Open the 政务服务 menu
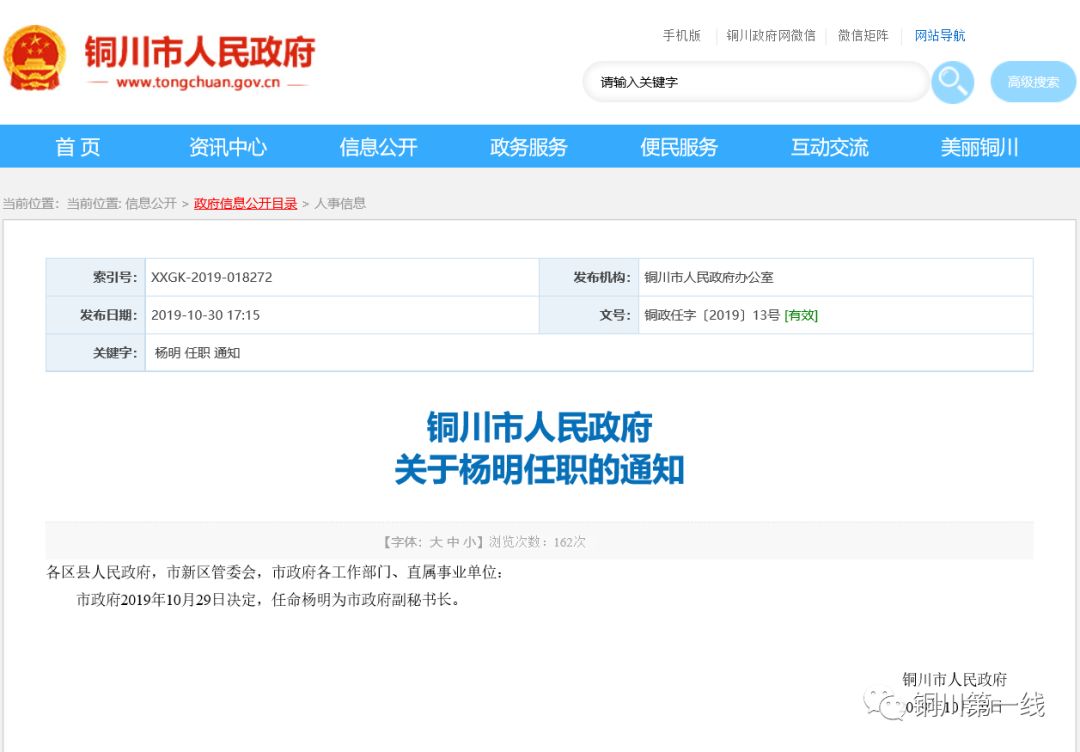The height and width of the screenshot is (752, 1080). coord(528,146)
